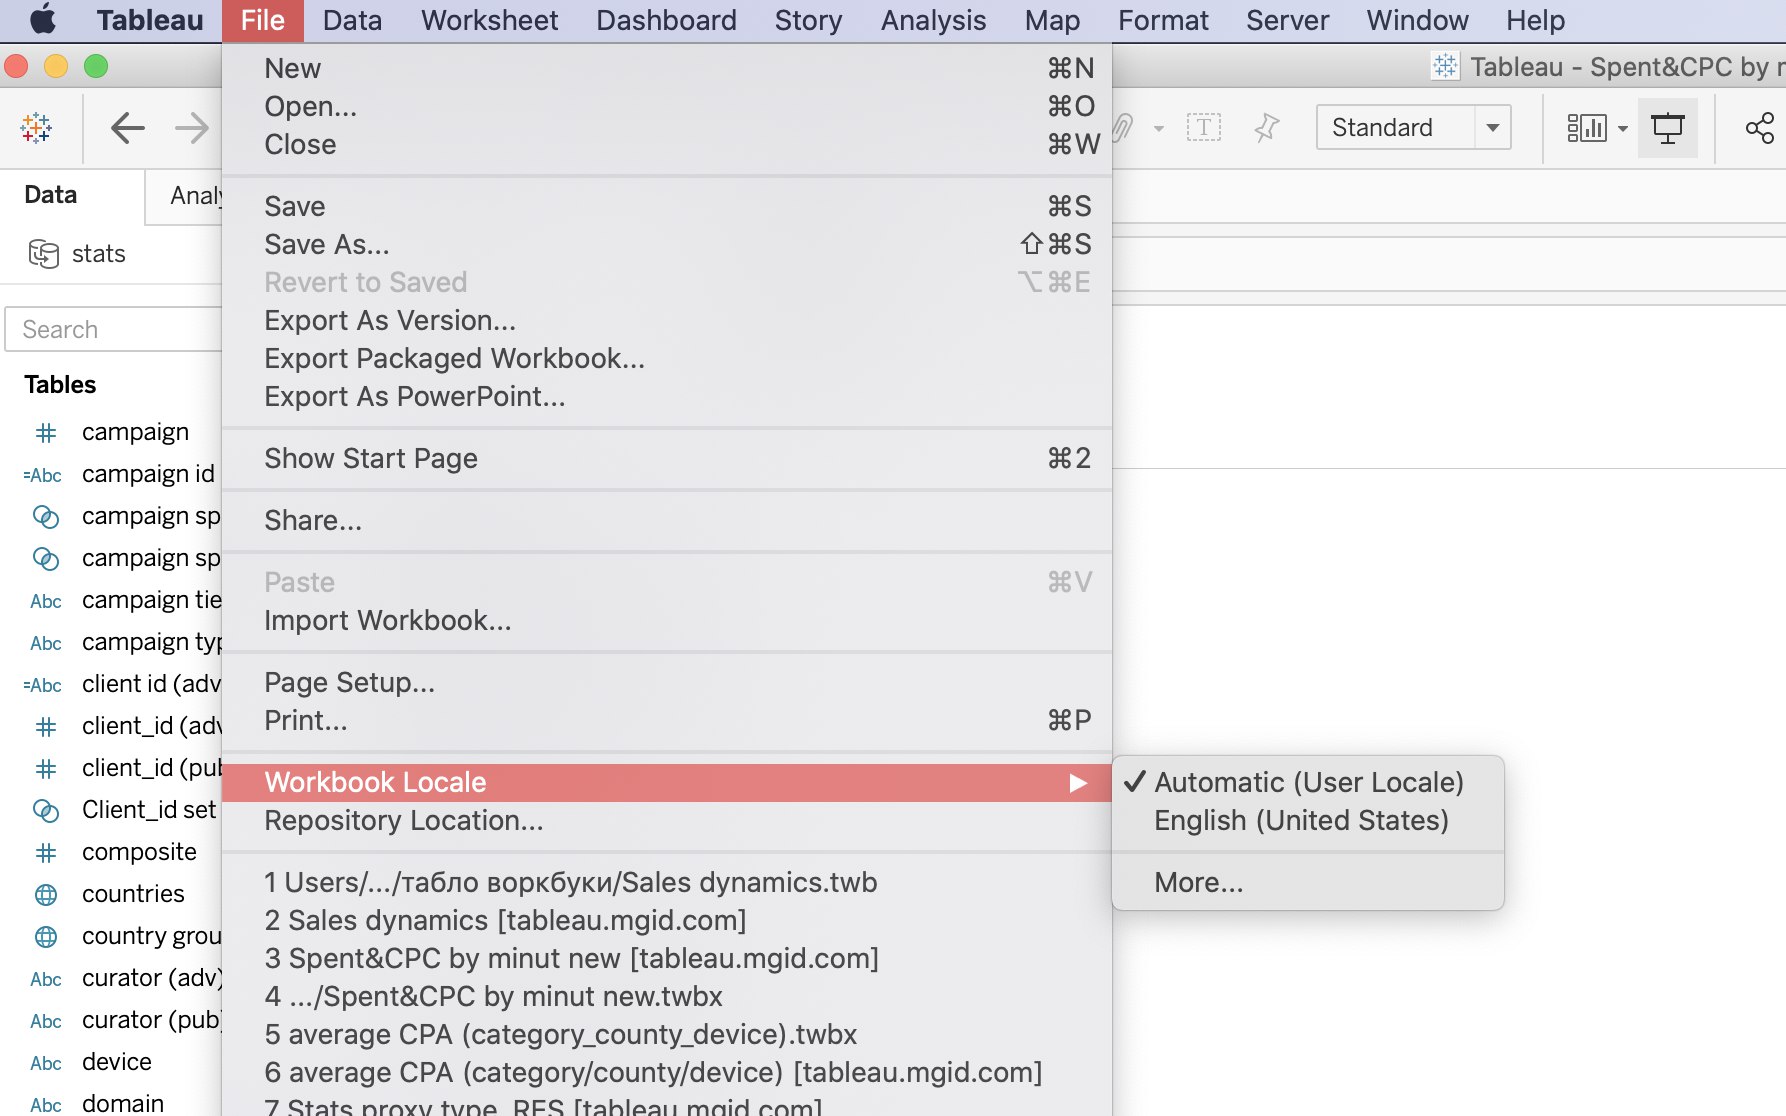Click the Search fields input
This screenshot has width=1786, height=1116.
[114, 329]
